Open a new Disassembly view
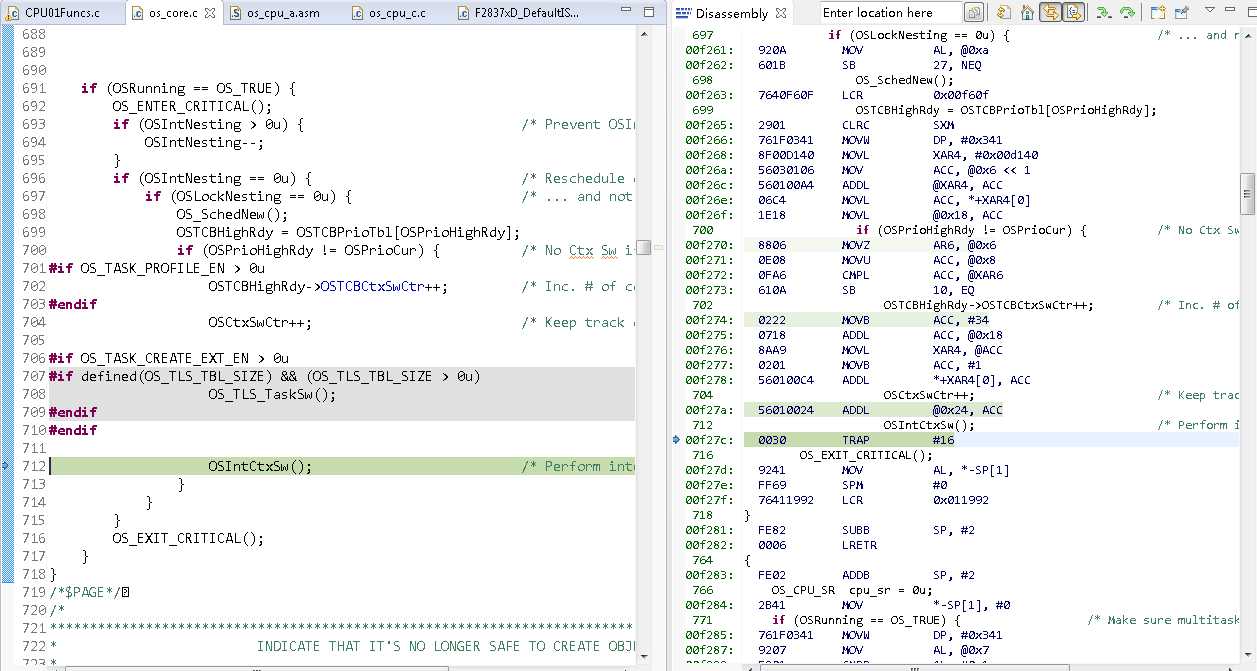The width and height of the screenshot is (1257, 671). pos(1158,13)
